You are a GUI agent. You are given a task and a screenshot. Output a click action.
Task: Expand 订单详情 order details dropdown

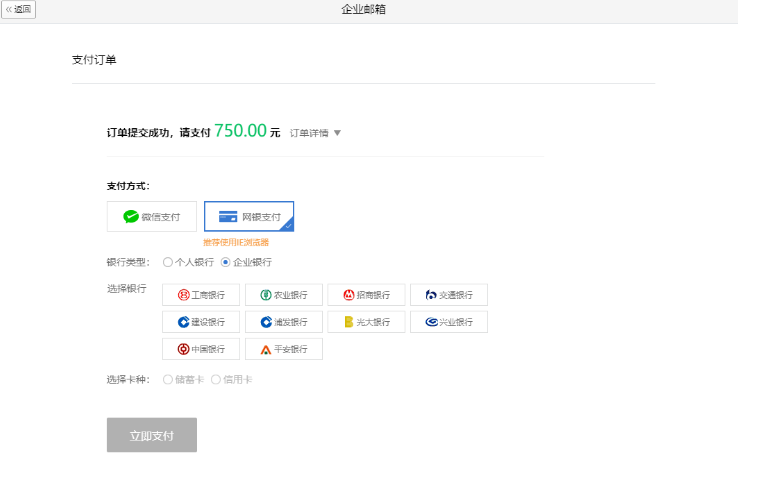click(315, 133)
